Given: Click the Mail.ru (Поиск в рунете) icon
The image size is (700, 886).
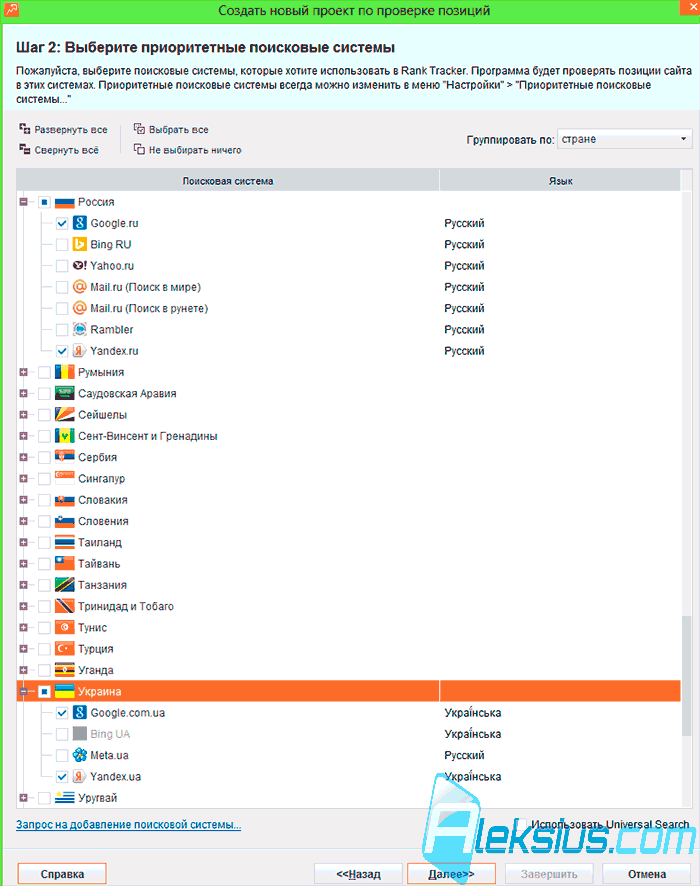Looking at the screenshot, I should [80, 308].
